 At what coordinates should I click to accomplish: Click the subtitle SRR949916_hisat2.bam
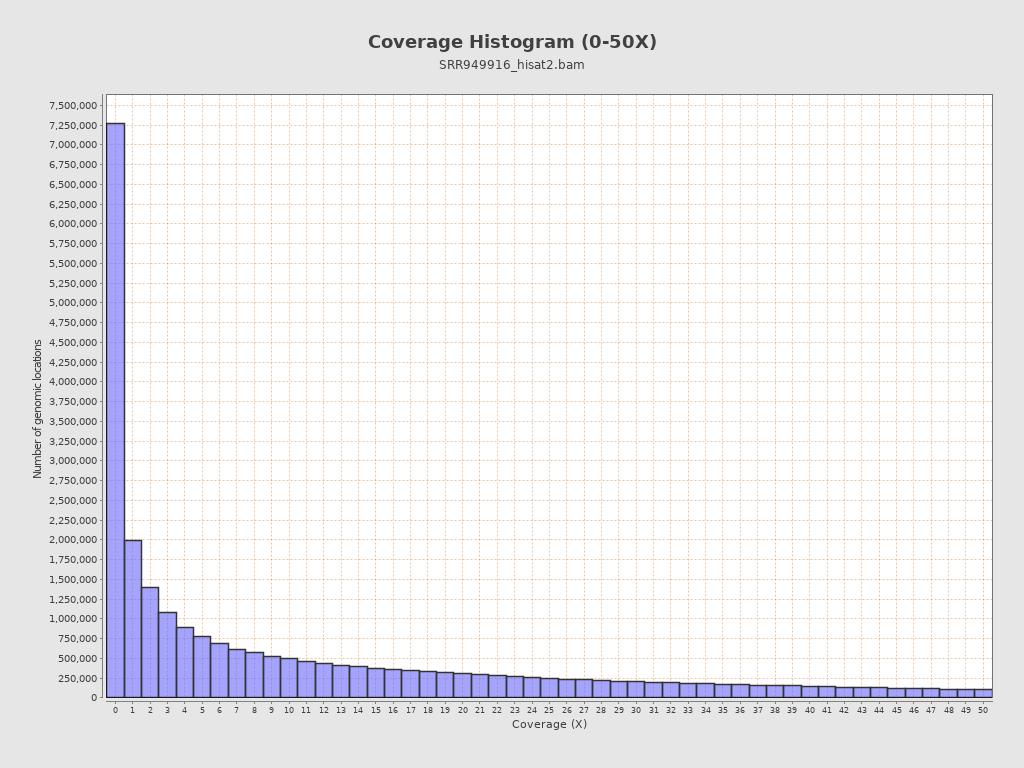coord(512,65)
